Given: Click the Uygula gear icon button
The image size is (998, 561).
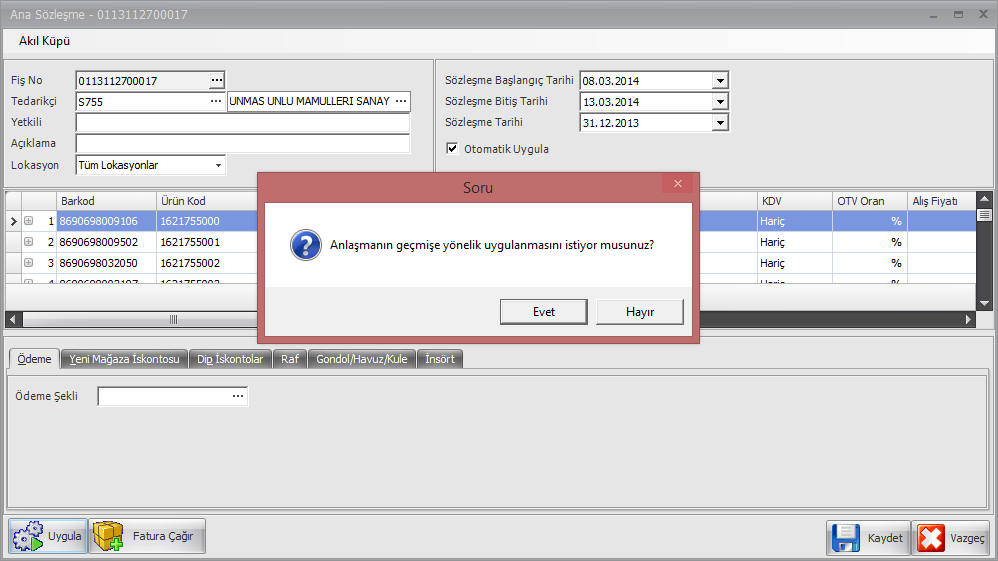Looking at the screenshot, I should pos(28,536).
